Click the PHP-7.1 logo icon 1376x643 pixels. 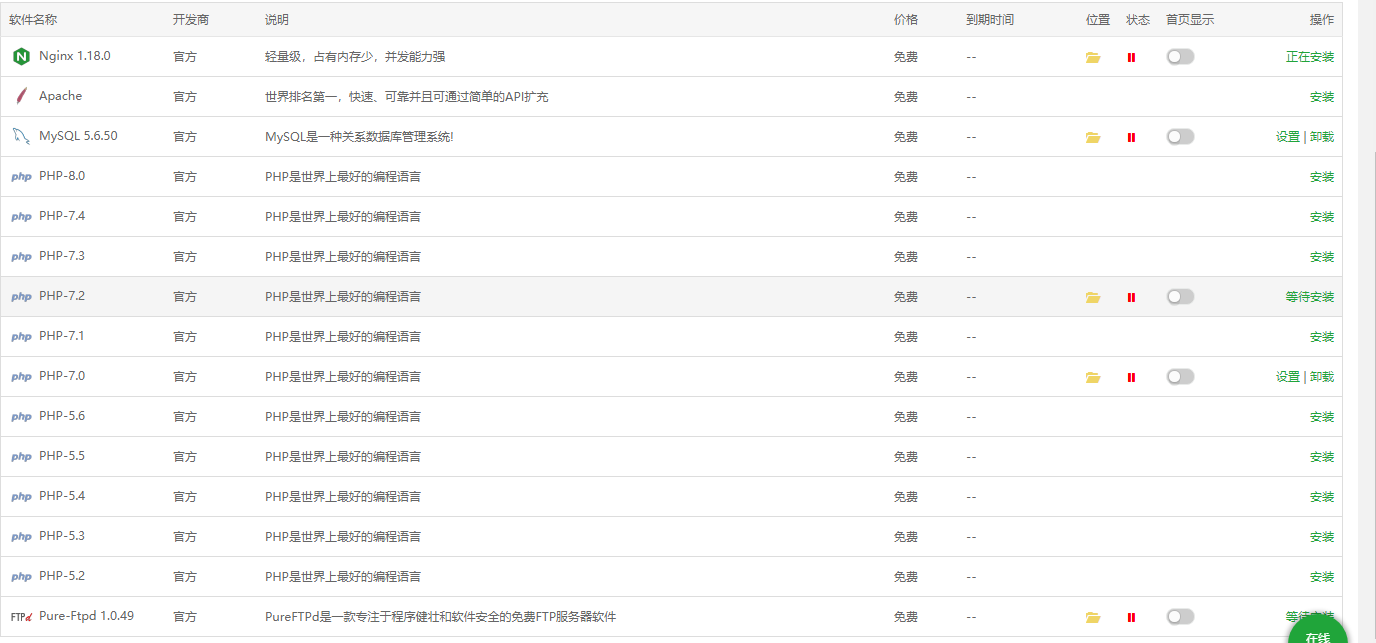[x=21, y=337]
